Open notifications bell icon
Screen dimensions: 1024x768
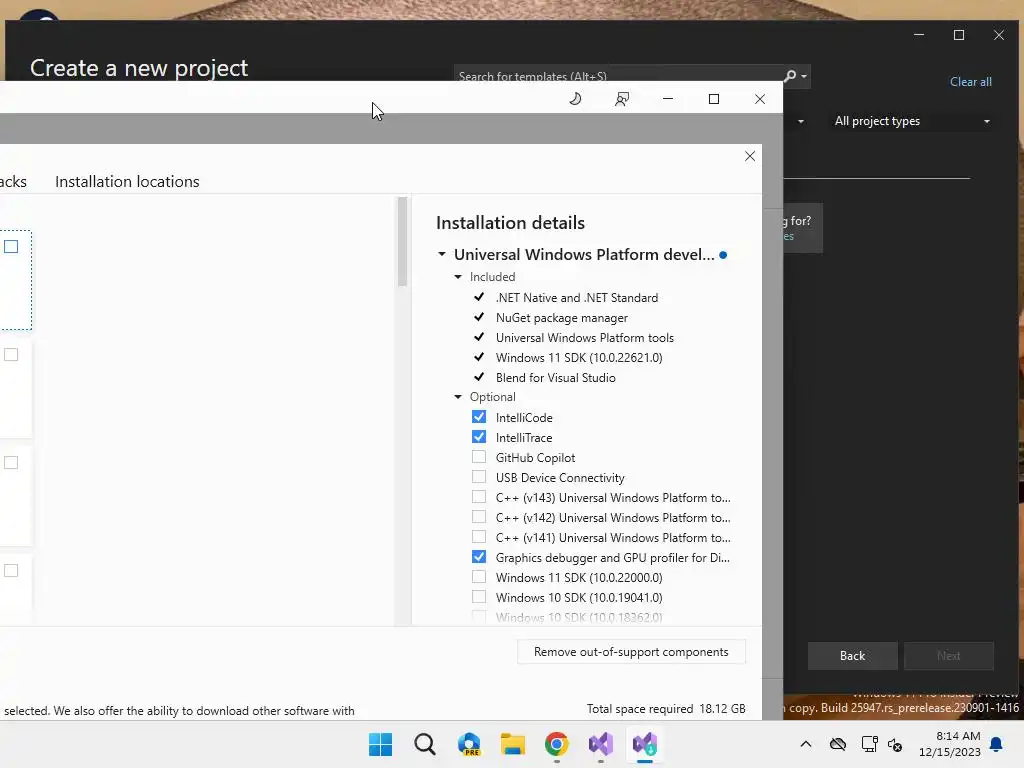pyautogui.click(x=997, y=744)
